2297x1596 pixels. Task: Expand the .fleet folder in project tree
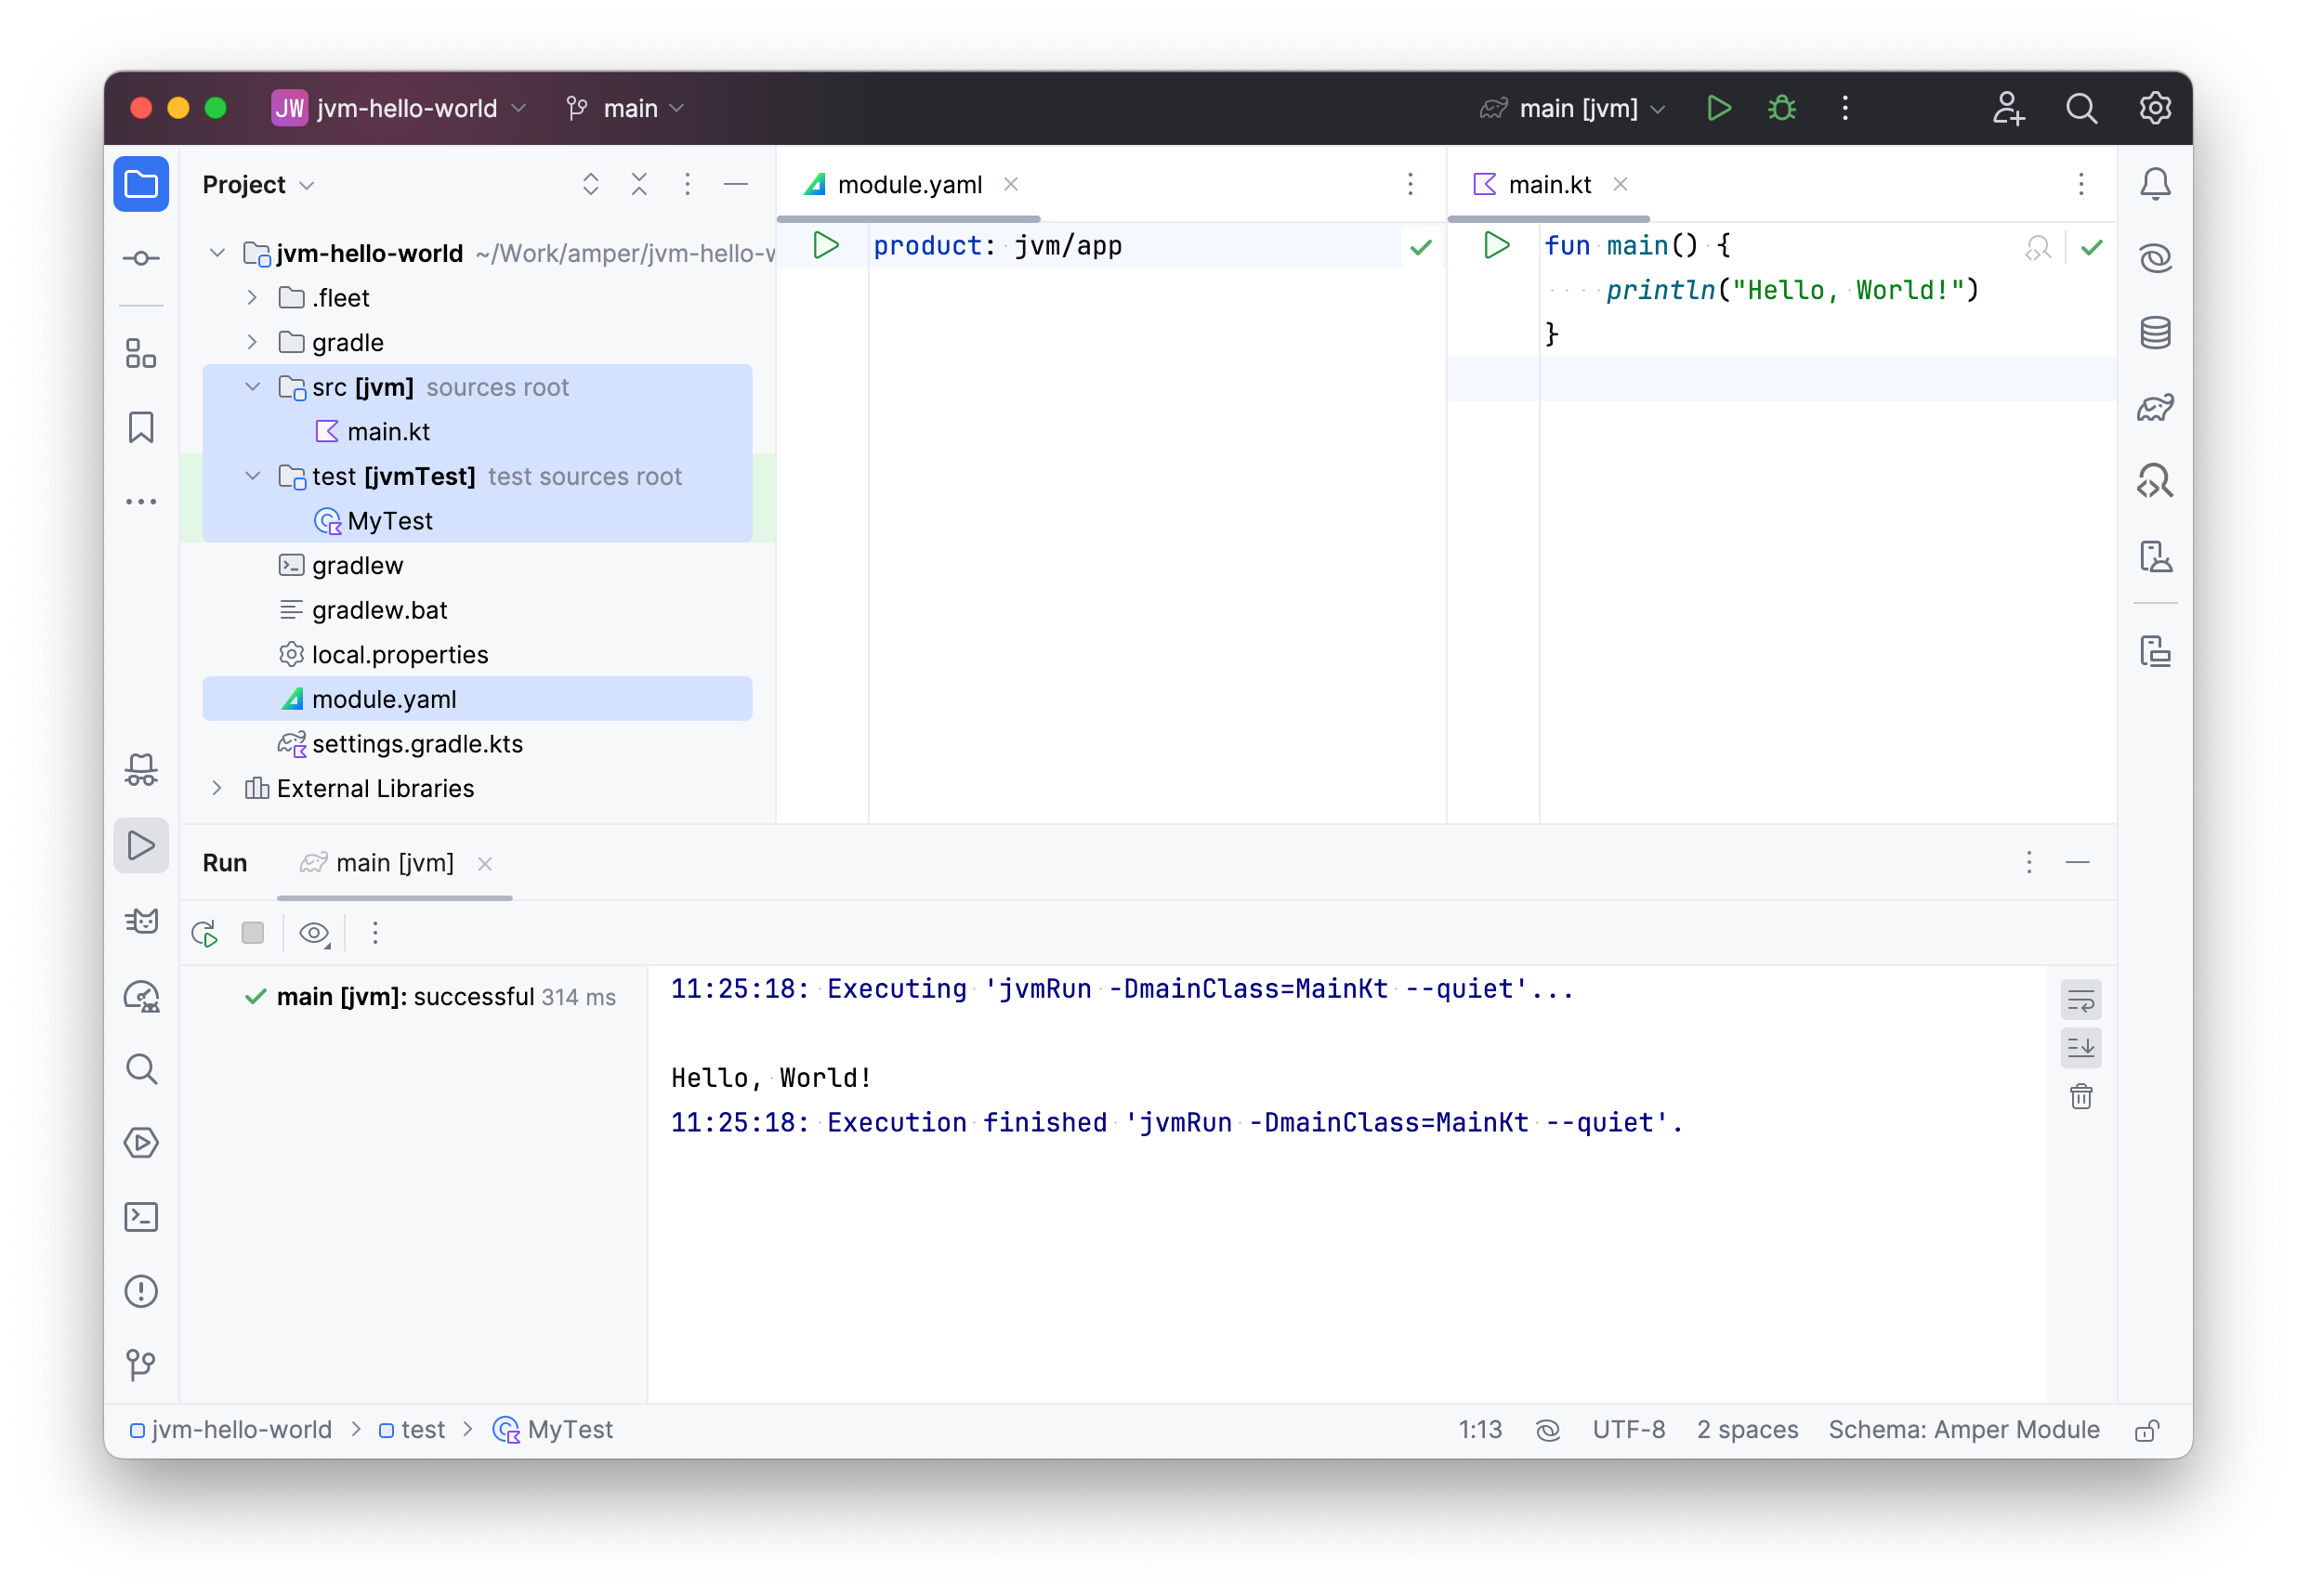(252, 298)
